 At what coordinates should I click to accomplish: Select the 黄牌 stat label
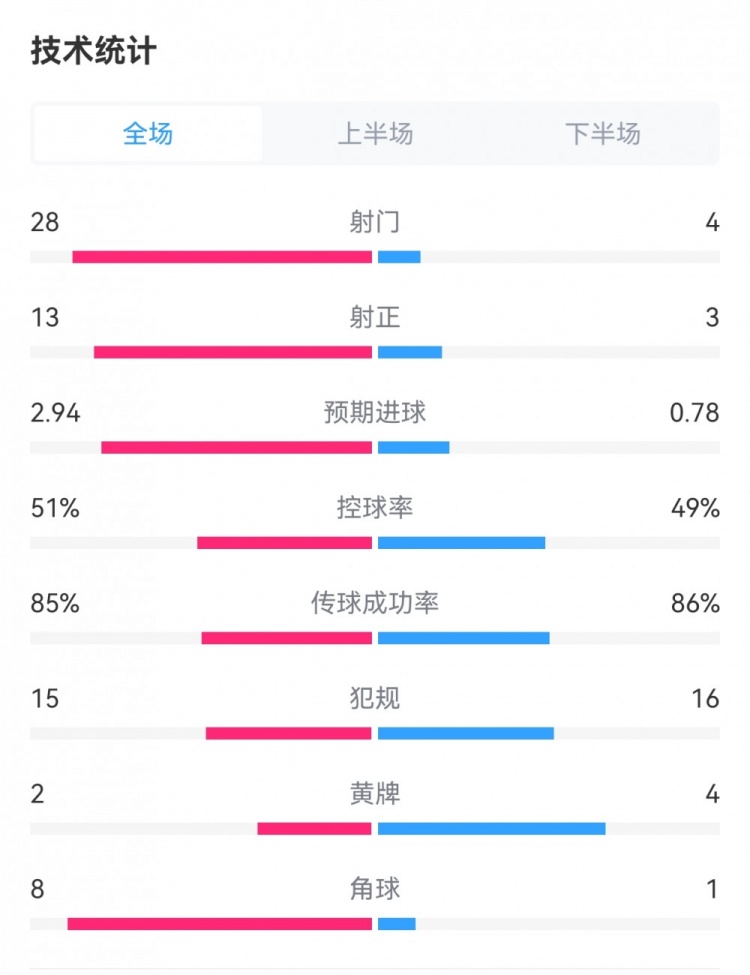(375, 794)
